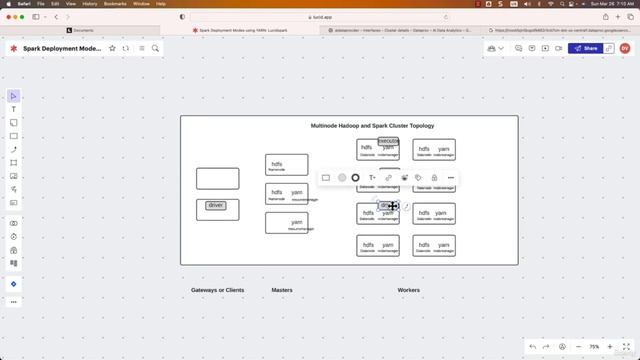This screenshot has width=640, height=360.
Task: Copy the share link icon beside Share
Action: point(609,48)
